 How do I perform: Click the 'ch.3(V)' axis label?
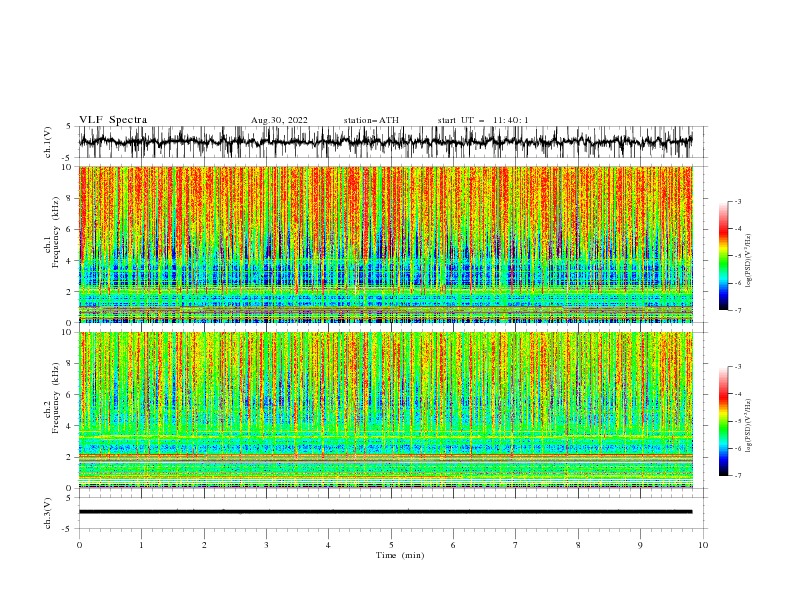(48, 513)
